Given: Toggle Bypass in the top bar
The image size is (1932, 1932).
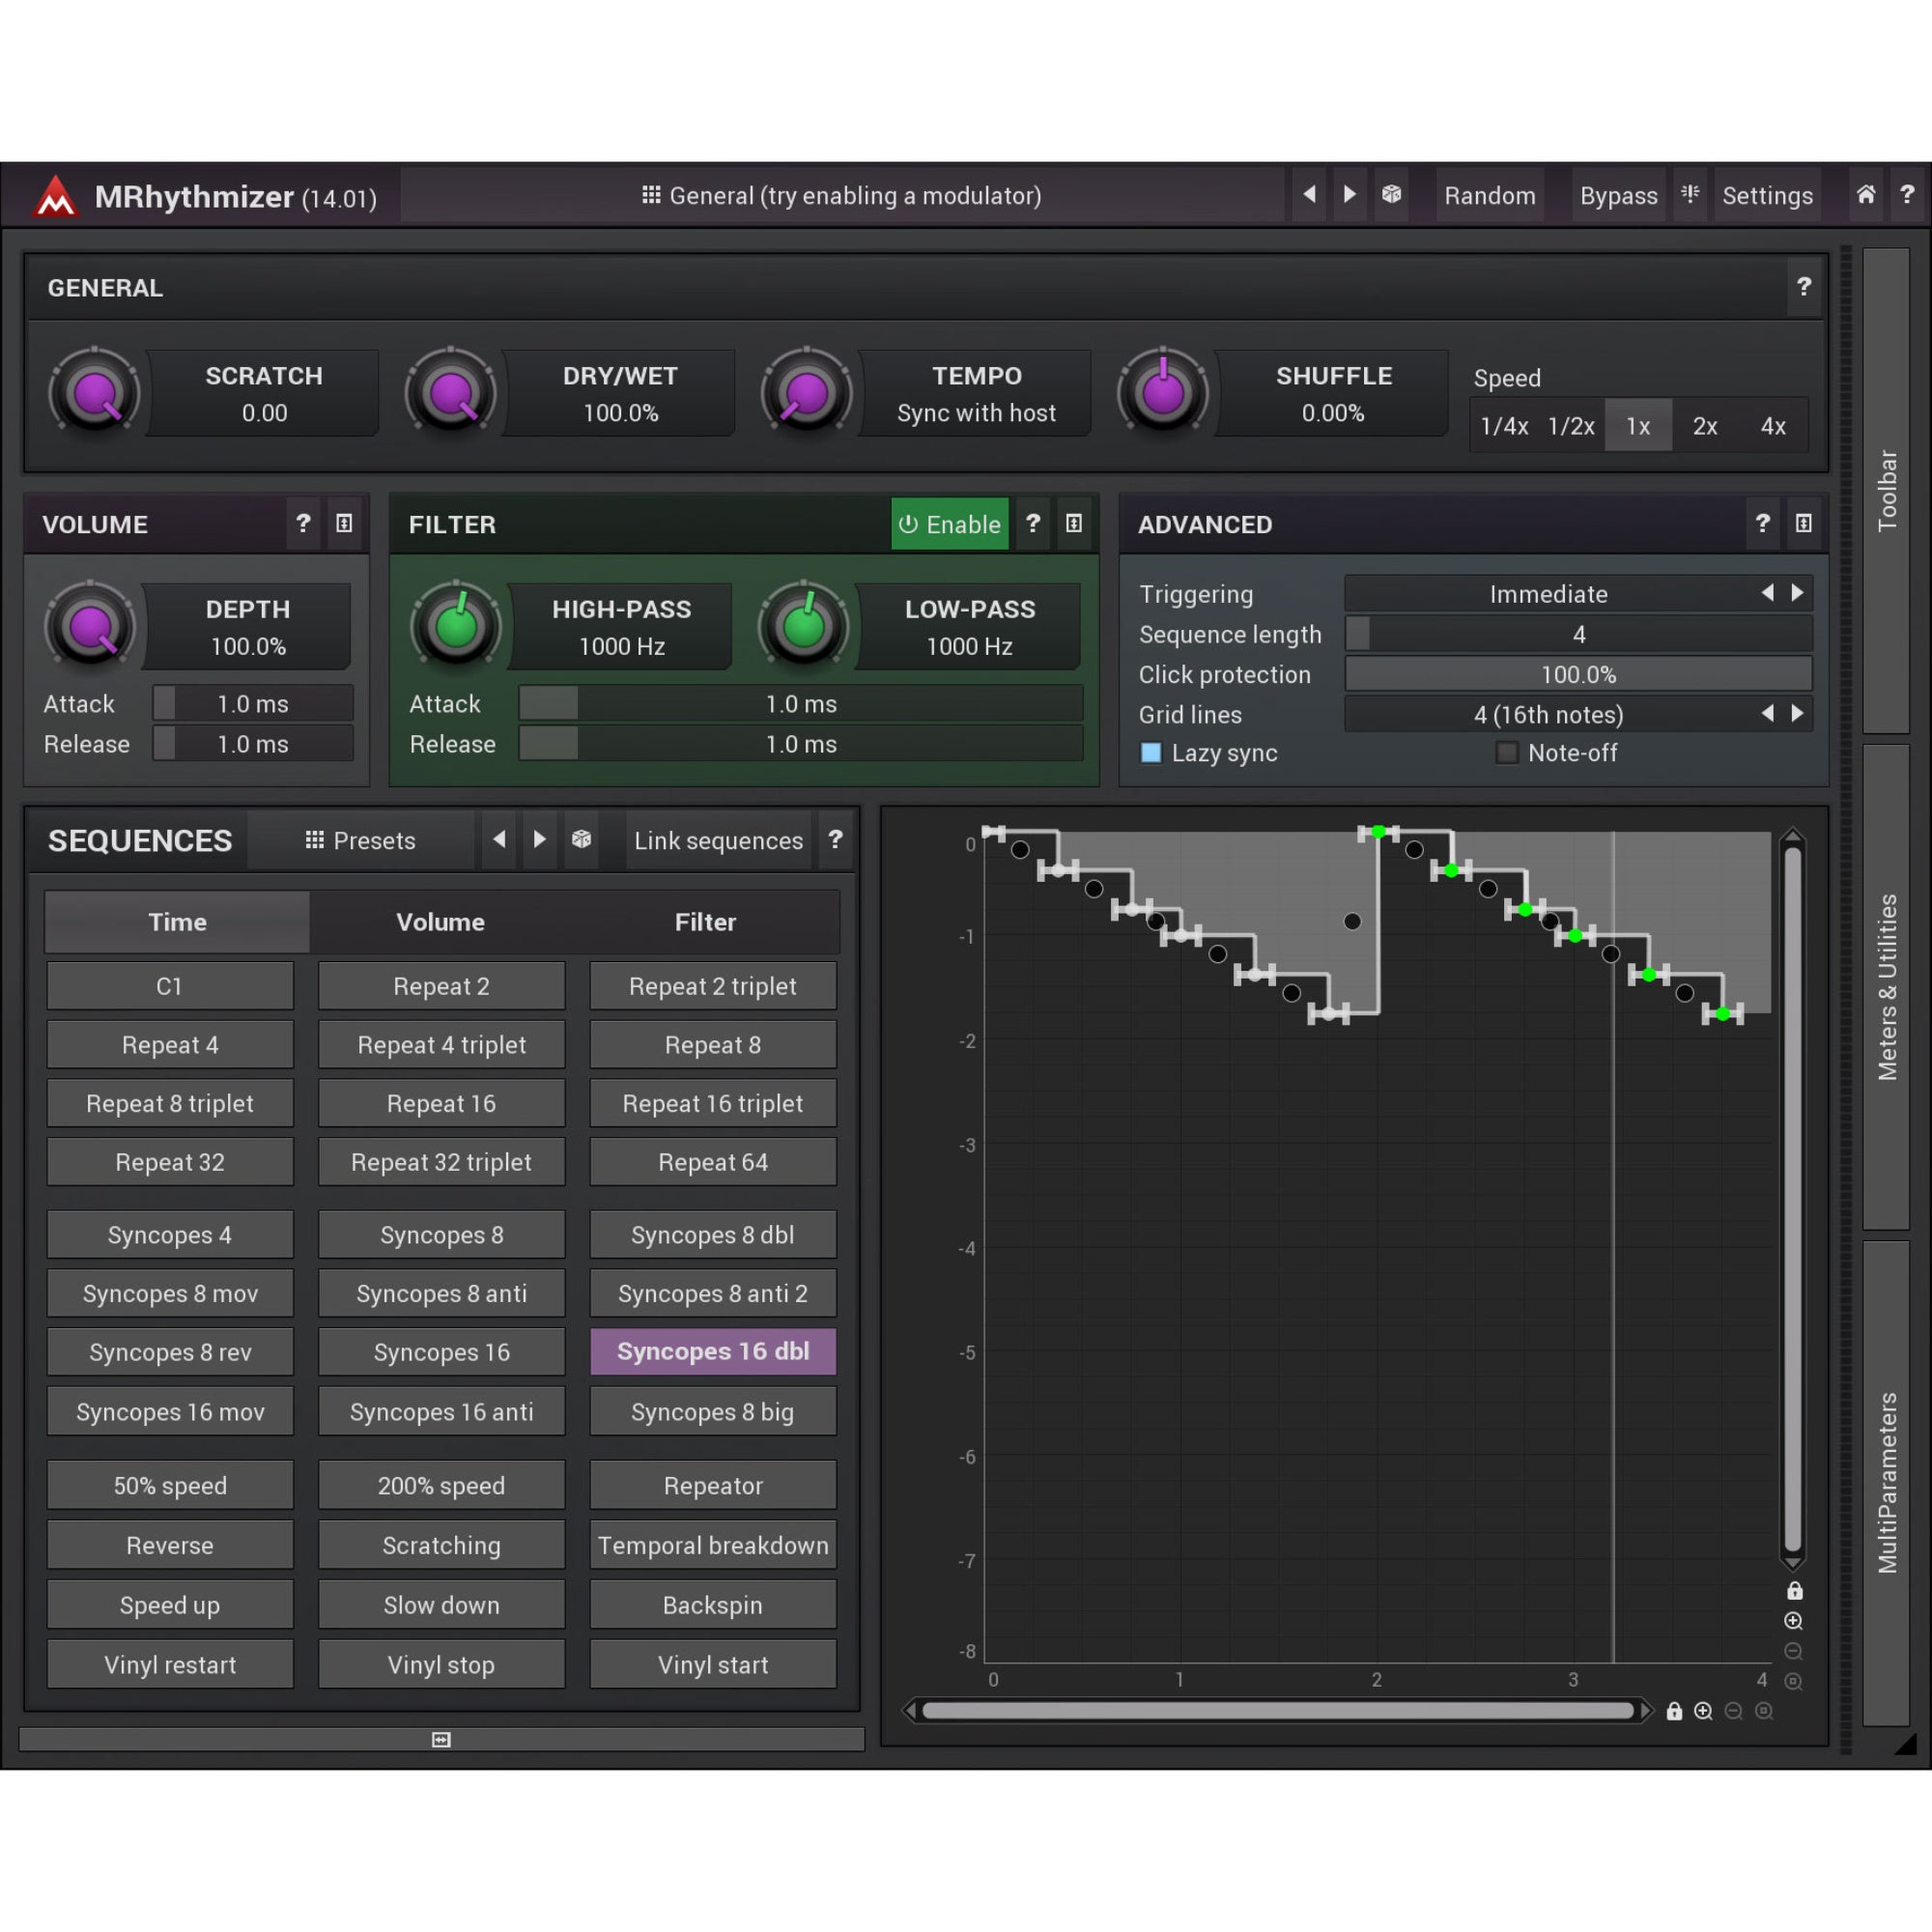Looking at the screenshot, I should tap(1618, 195).
